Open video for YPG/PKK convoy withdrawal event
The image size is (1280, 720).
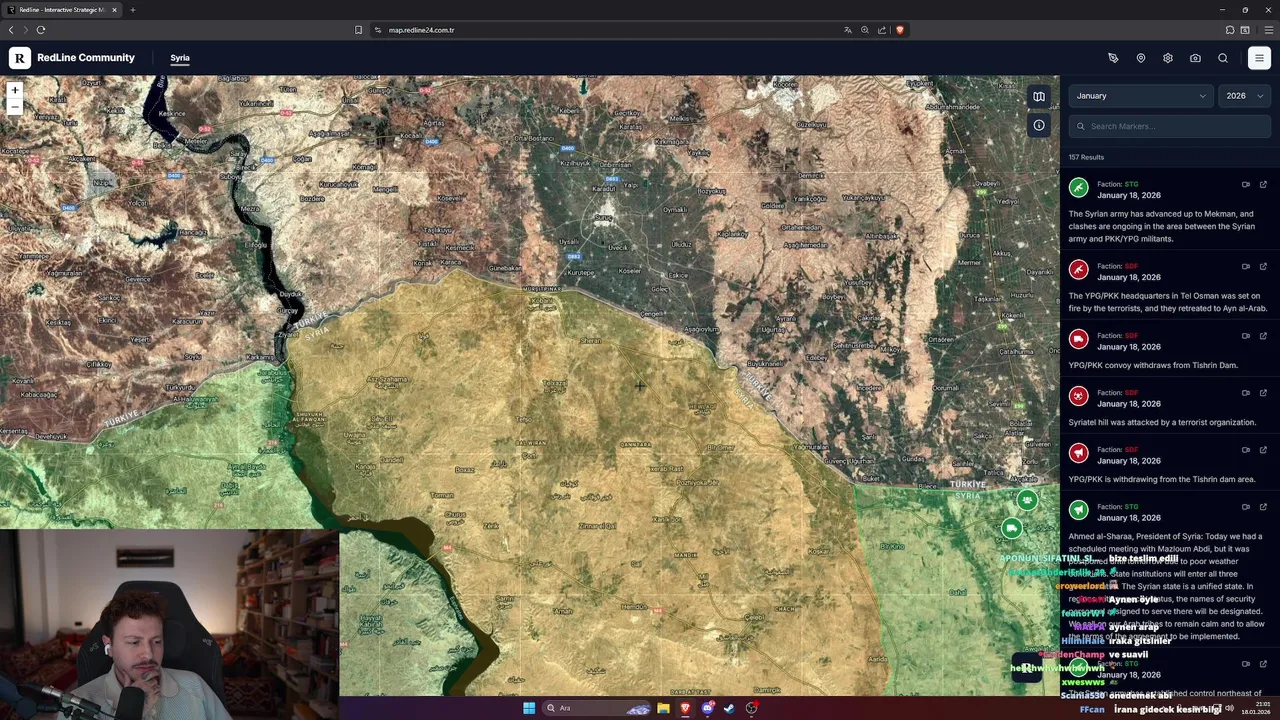tap(1246, 336)
